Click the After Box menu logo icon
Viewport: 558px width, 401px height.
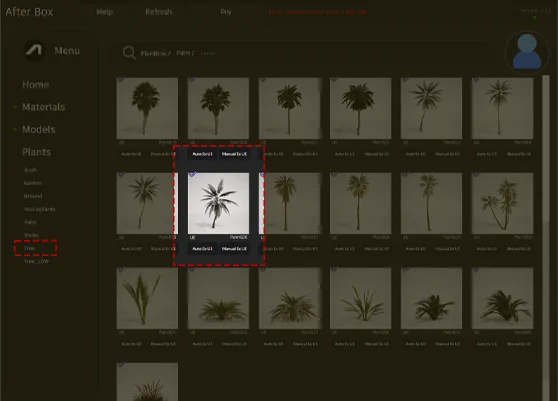(34, 50)
